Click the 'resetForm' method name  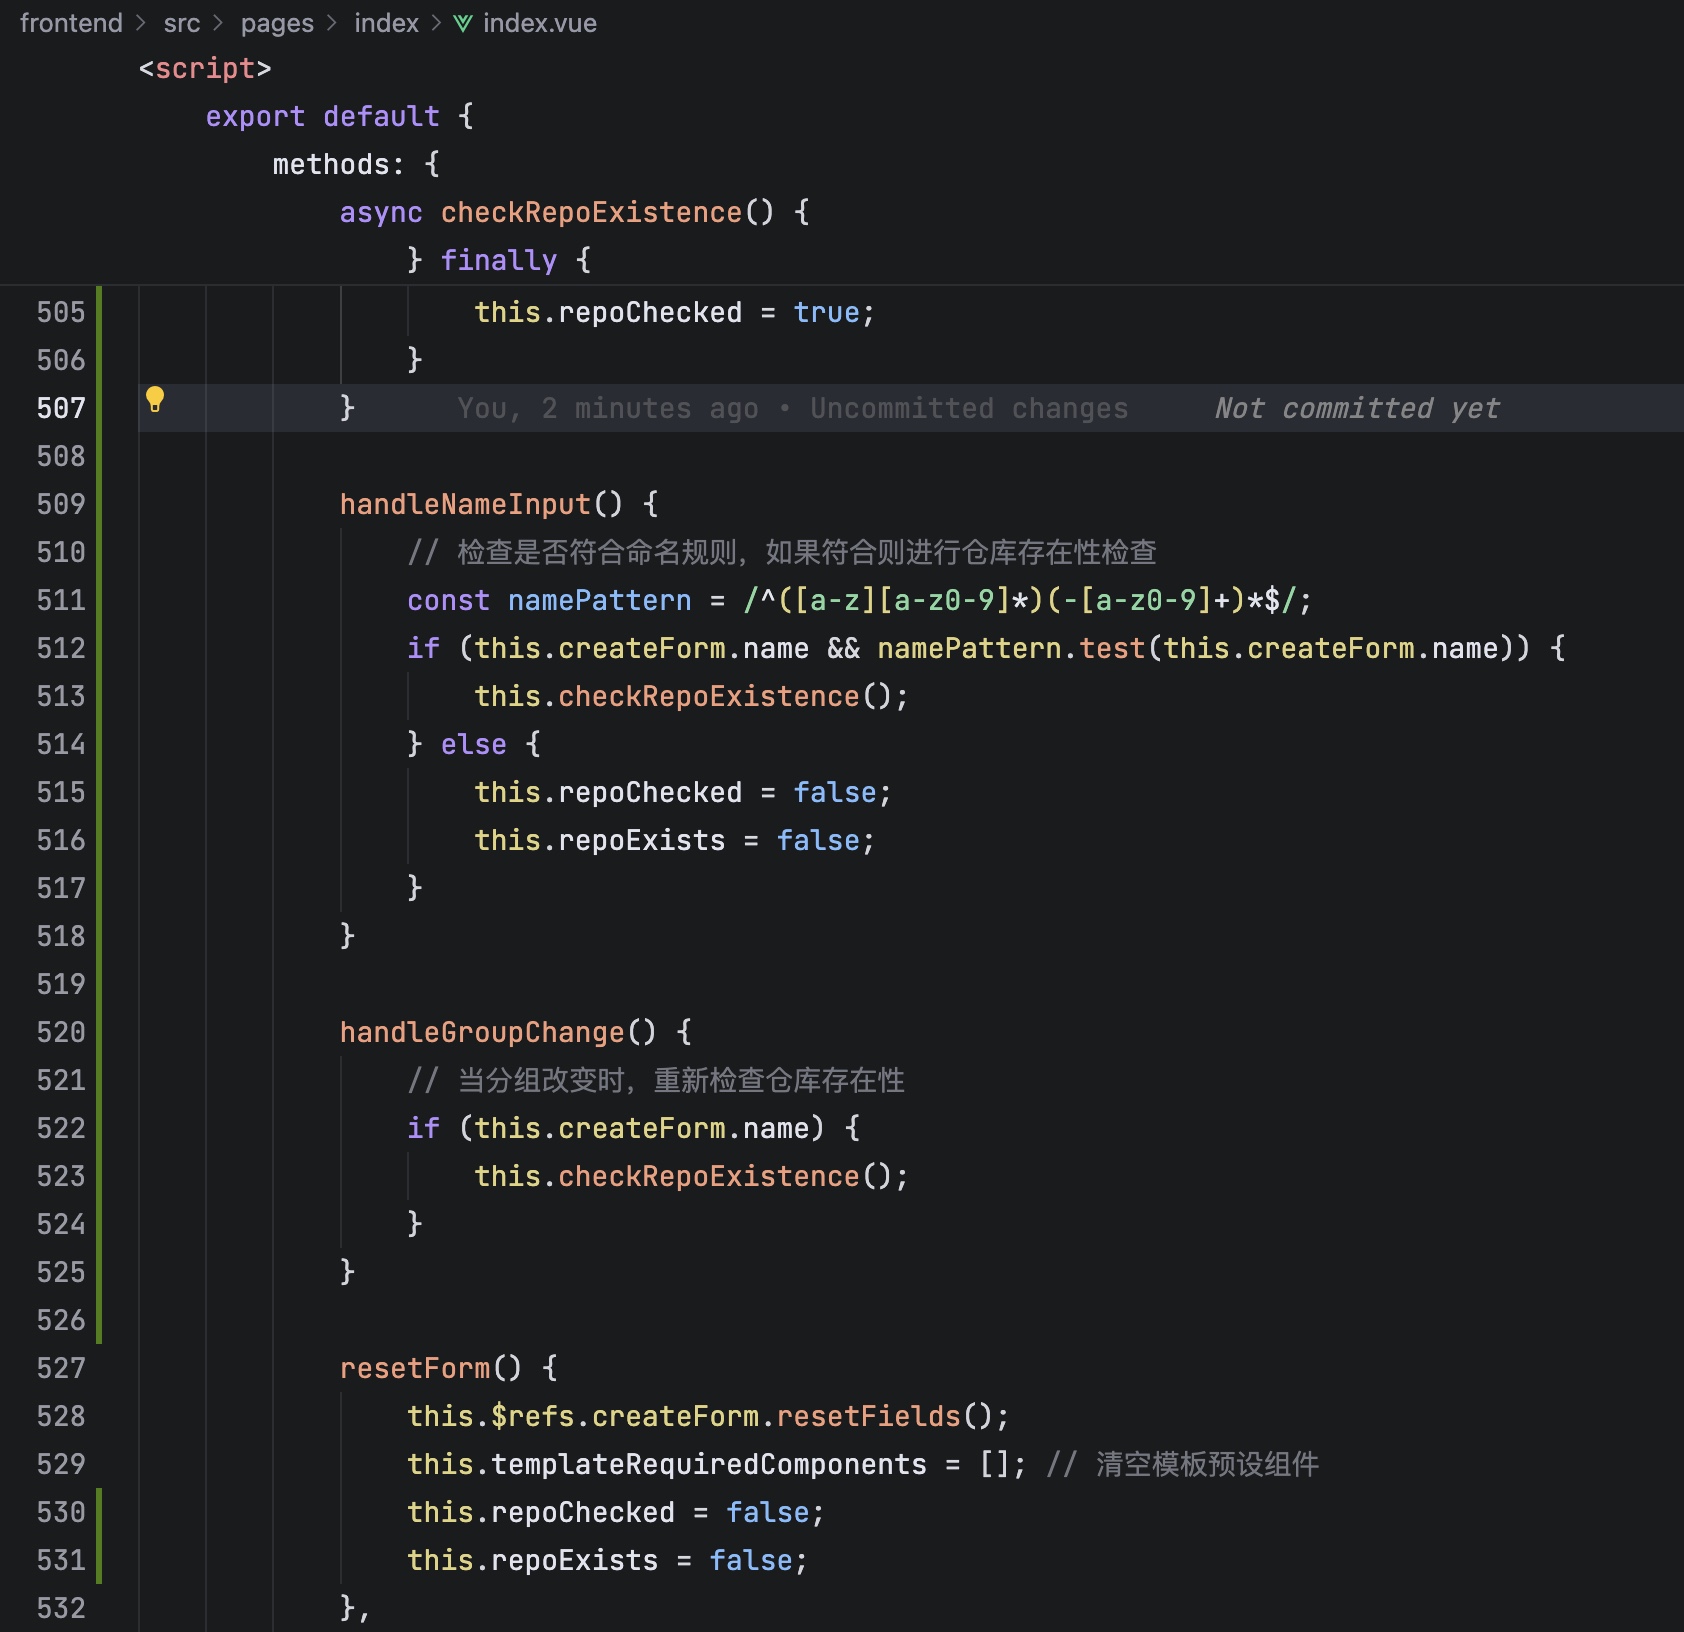[x=415, y=1368]
